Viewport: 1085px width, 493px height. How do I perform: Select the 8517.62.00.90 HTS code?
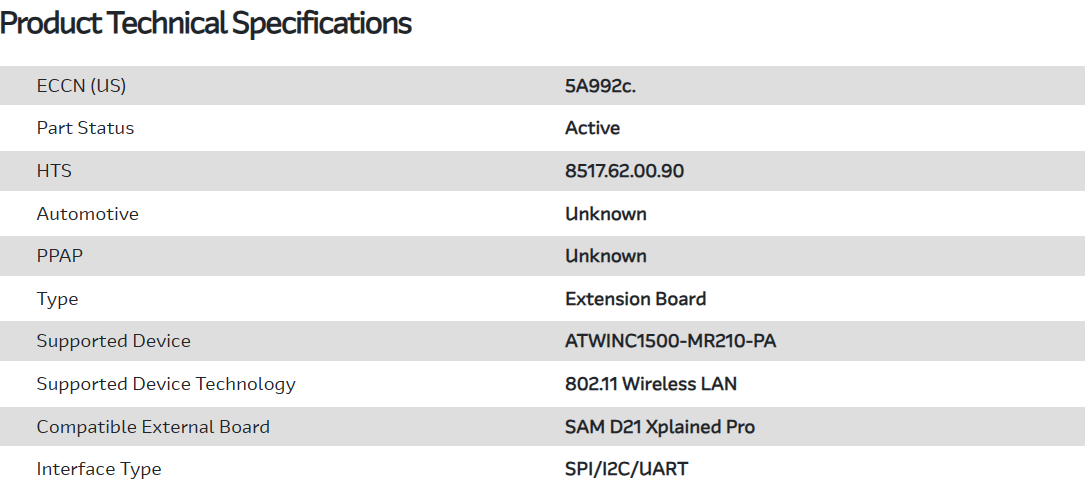(624, 171)
